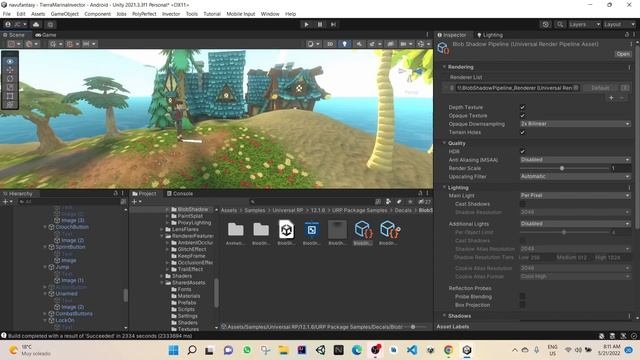Screen dimensions: 640x360
Task: Toggle Depth Texture checkbox
Action: pos(522,107)
